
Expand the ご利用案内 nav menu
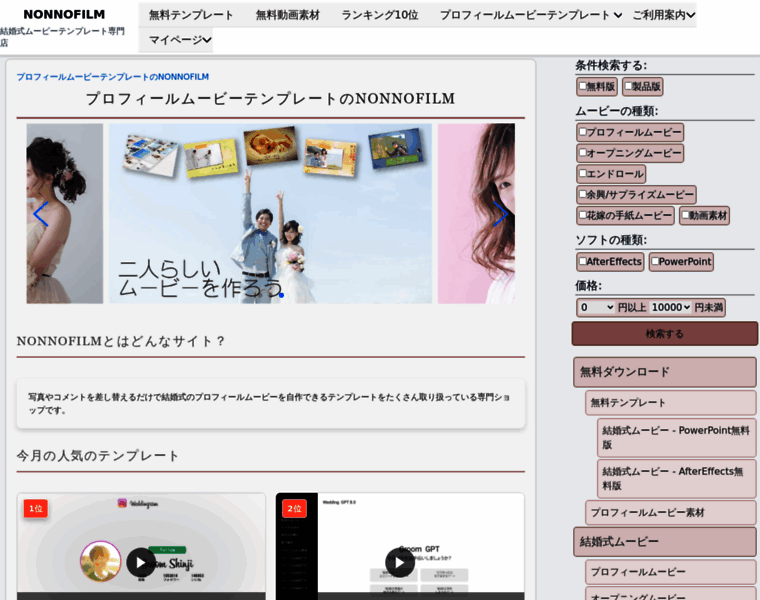(663, 15)
